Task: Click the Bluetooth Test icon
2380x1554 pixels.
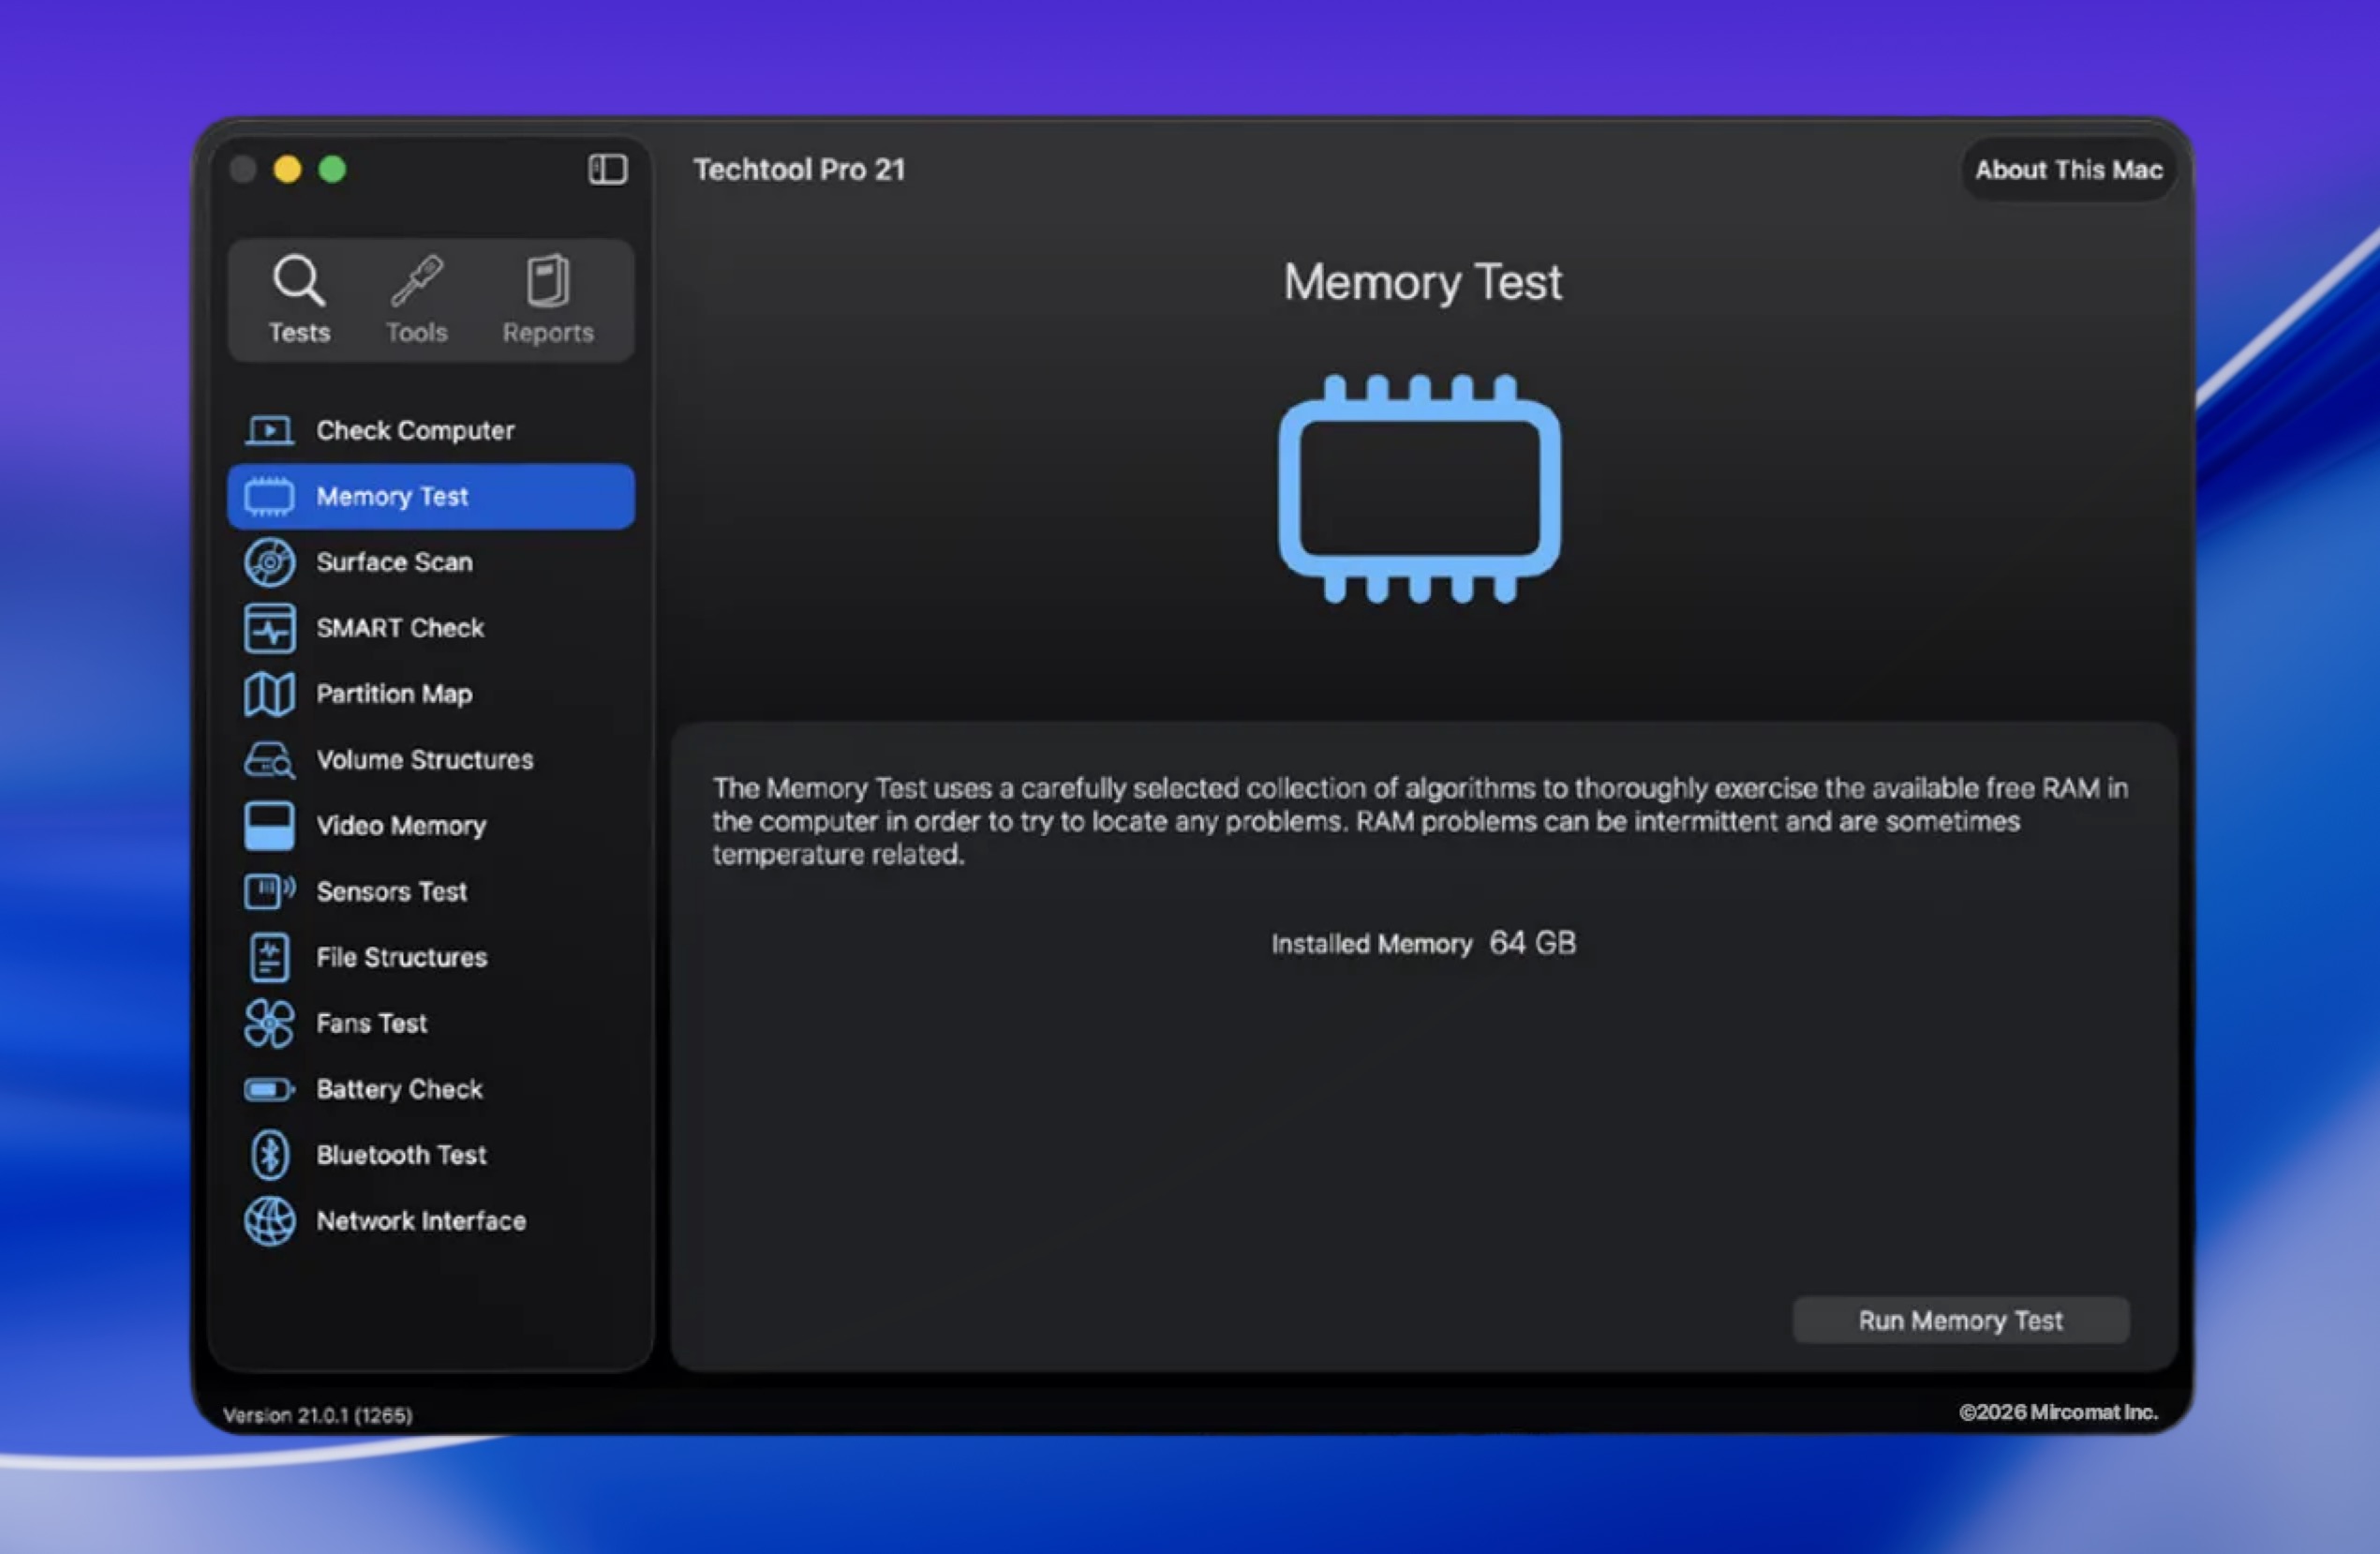Action: [269, 1155]
